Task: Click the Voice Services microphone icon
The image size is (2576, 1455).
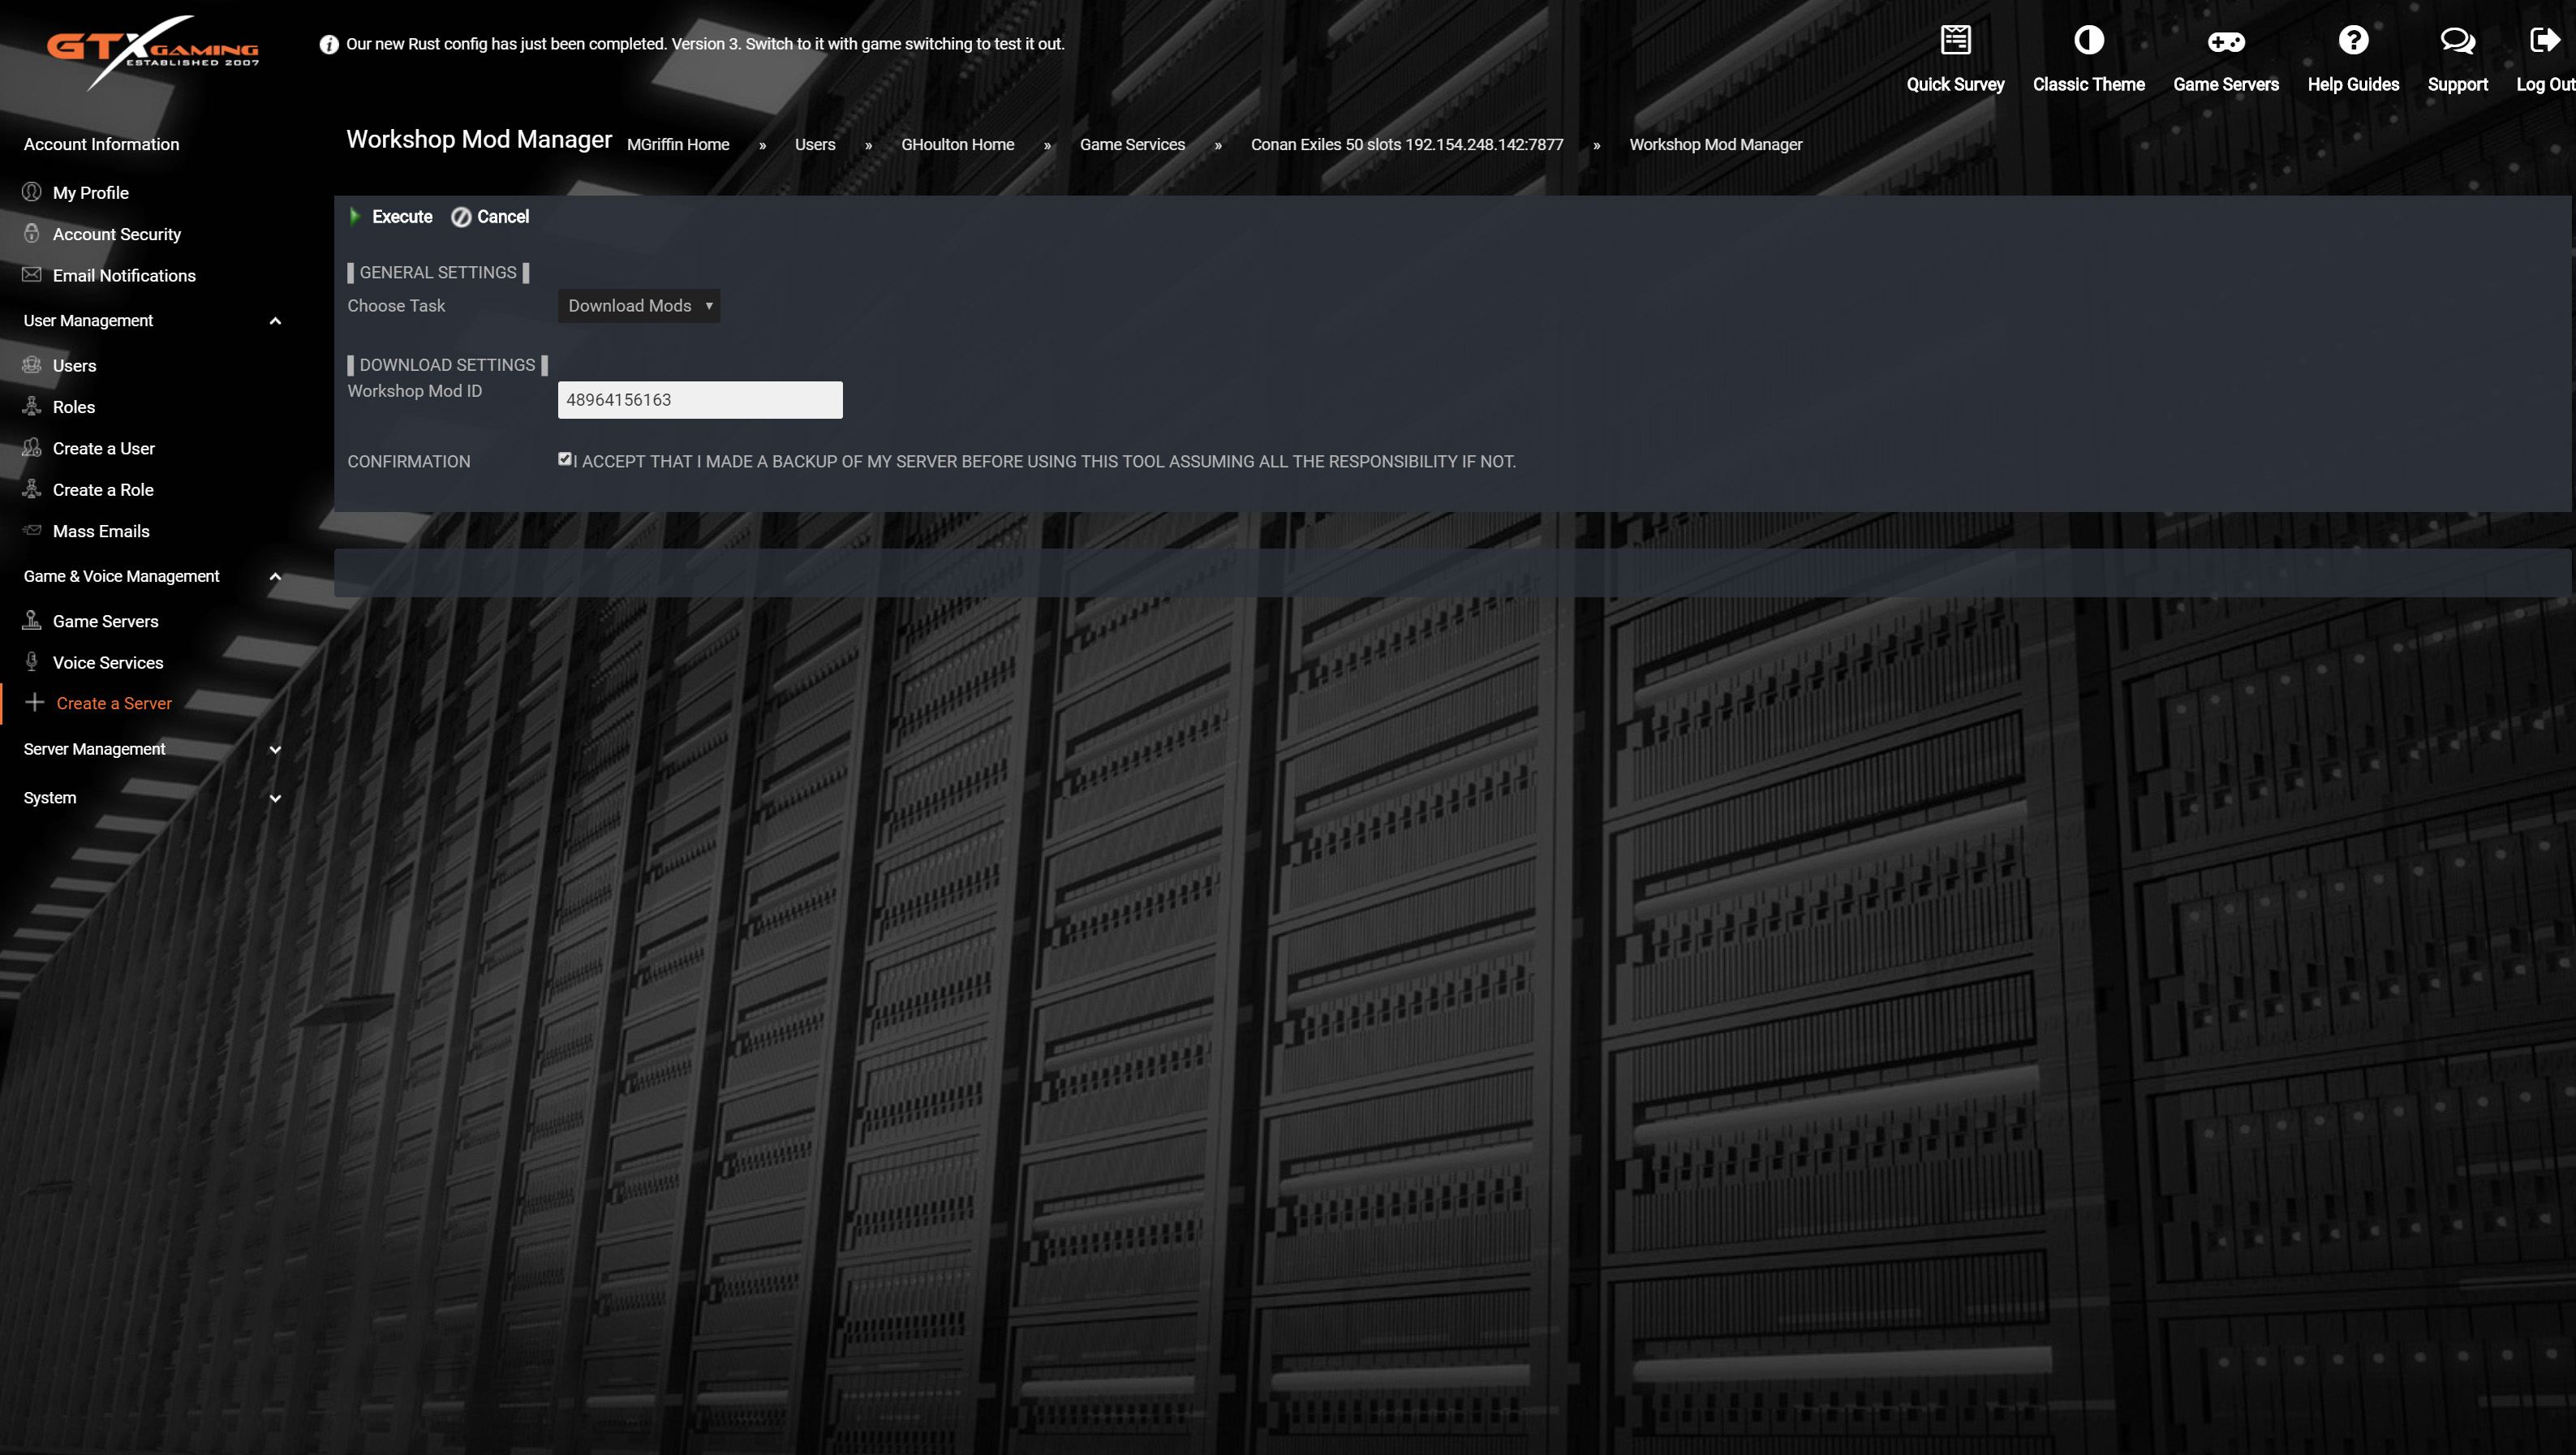Action: pyautogui.click(x=32, y=661)
